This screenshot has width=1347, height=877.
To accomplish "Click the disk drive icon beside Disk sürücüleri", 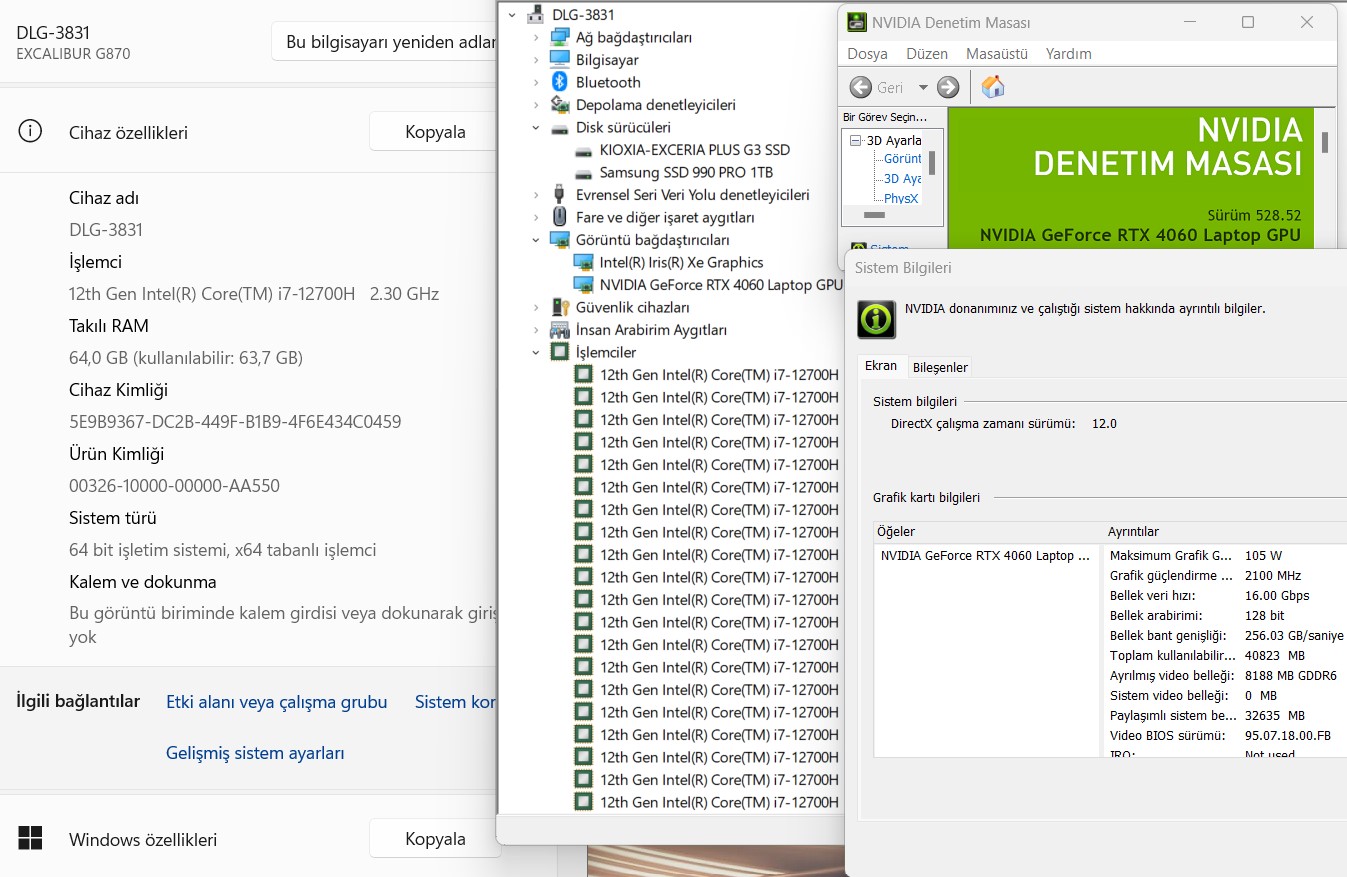I will coord(560,128).
